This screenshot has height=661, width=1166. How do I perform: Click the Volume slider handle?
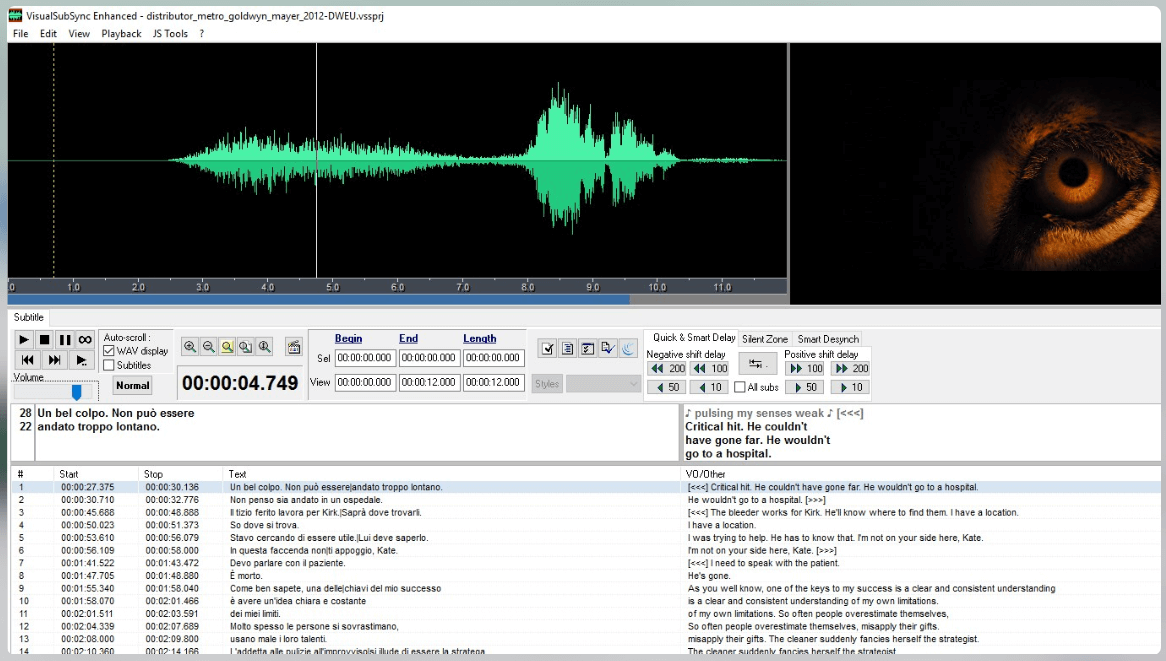tap(76, 392)
